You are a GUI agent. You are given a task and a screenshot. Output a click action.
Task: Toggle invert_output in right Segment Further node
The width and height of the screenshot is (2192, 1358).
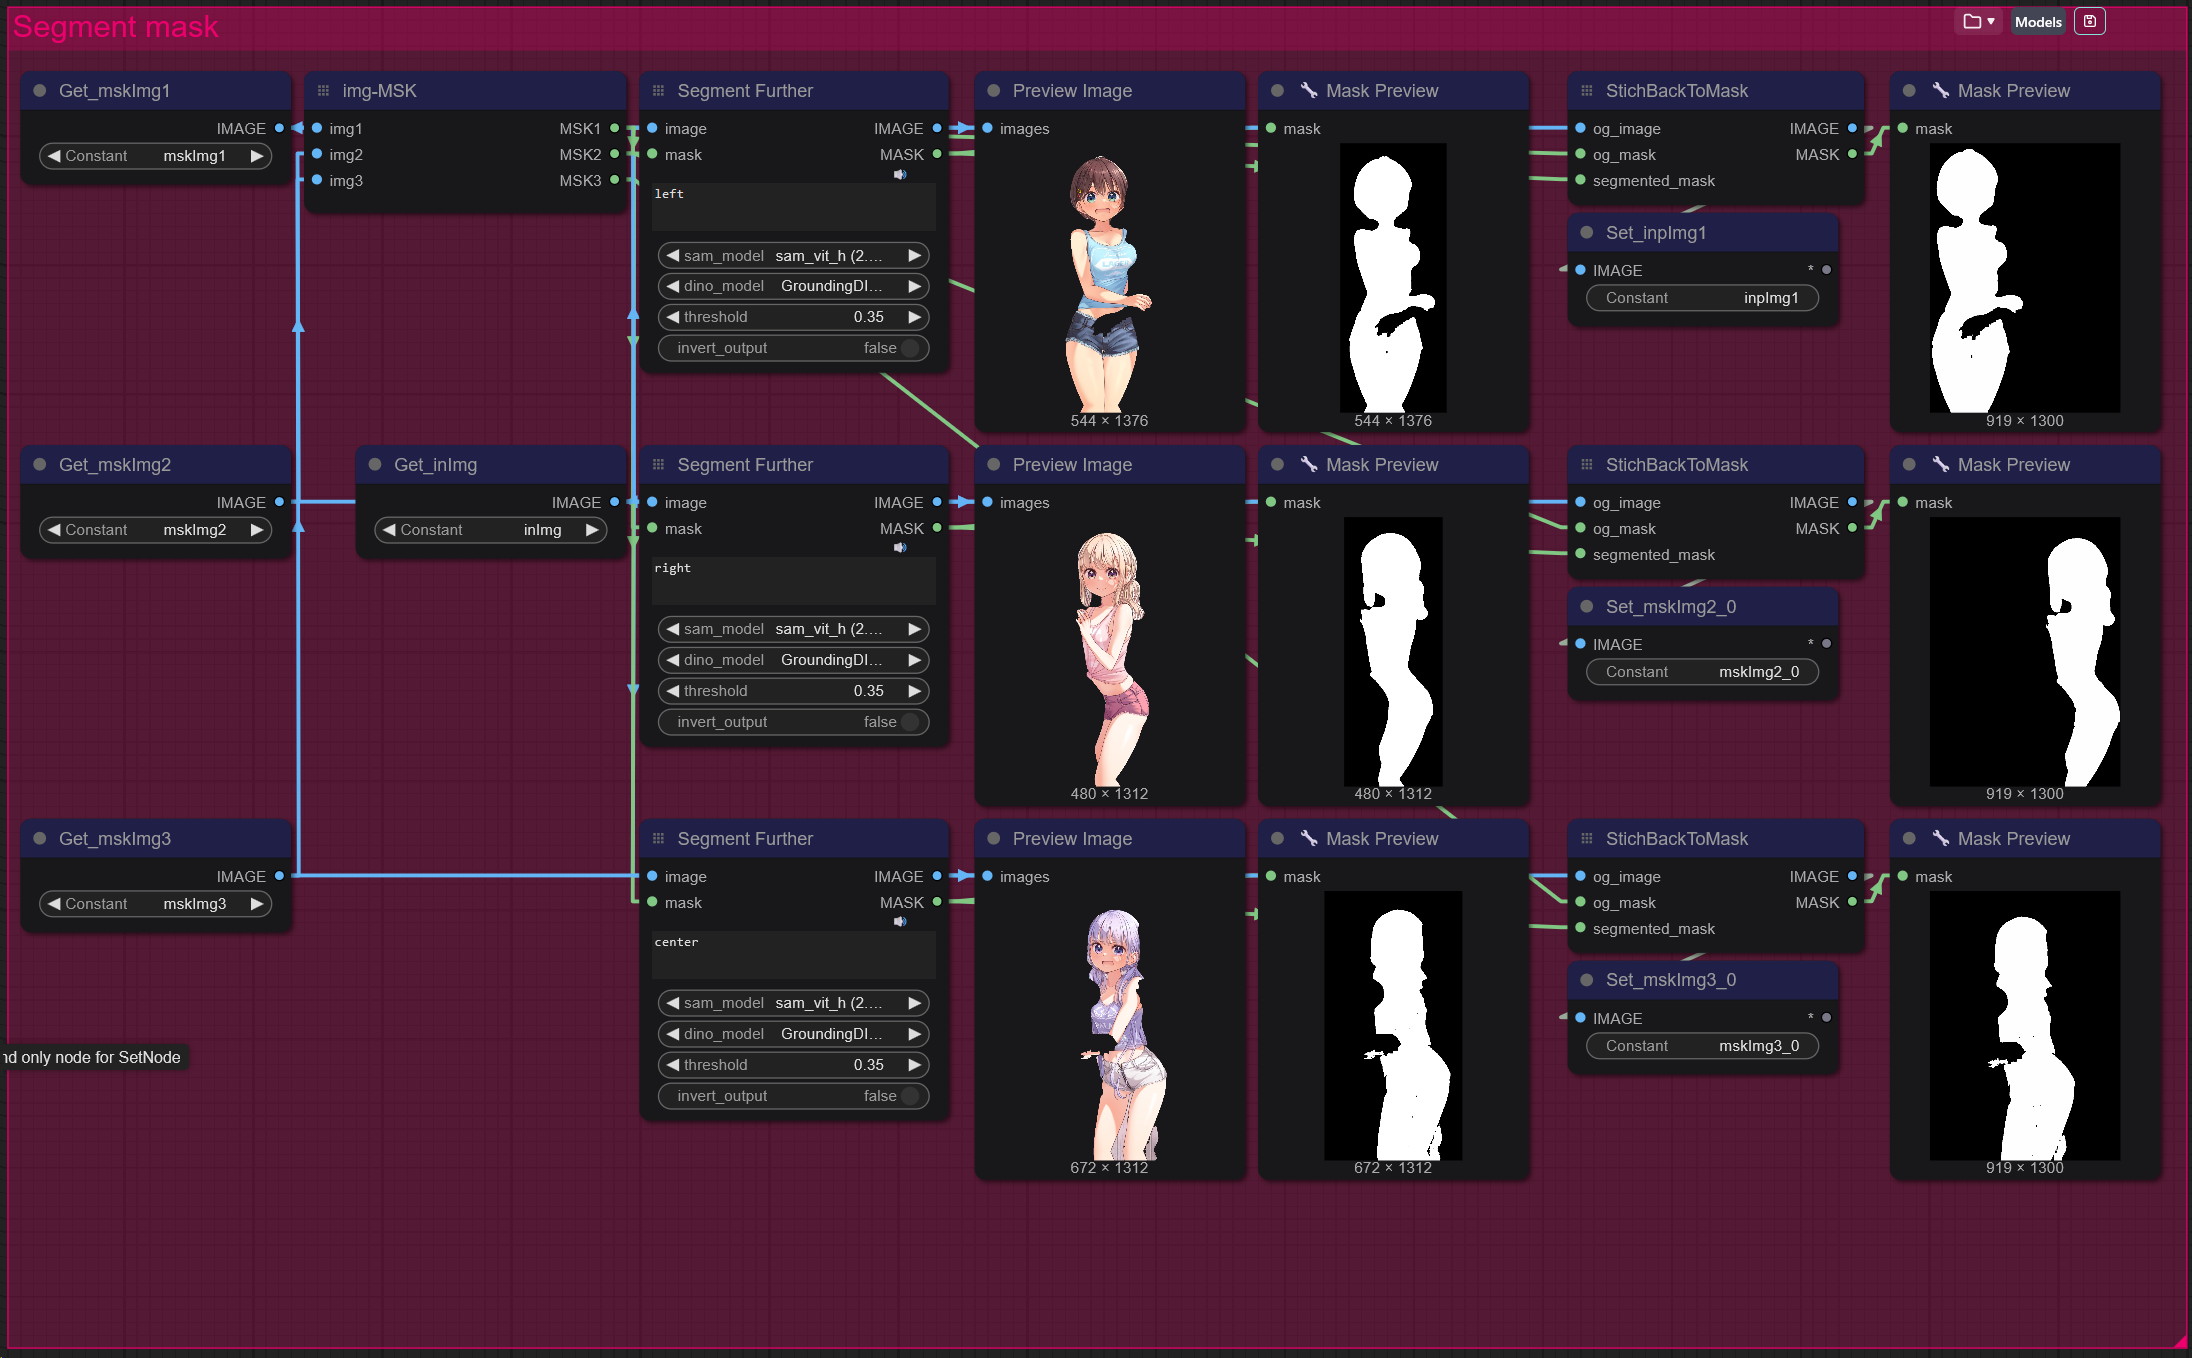pos(909,722)
